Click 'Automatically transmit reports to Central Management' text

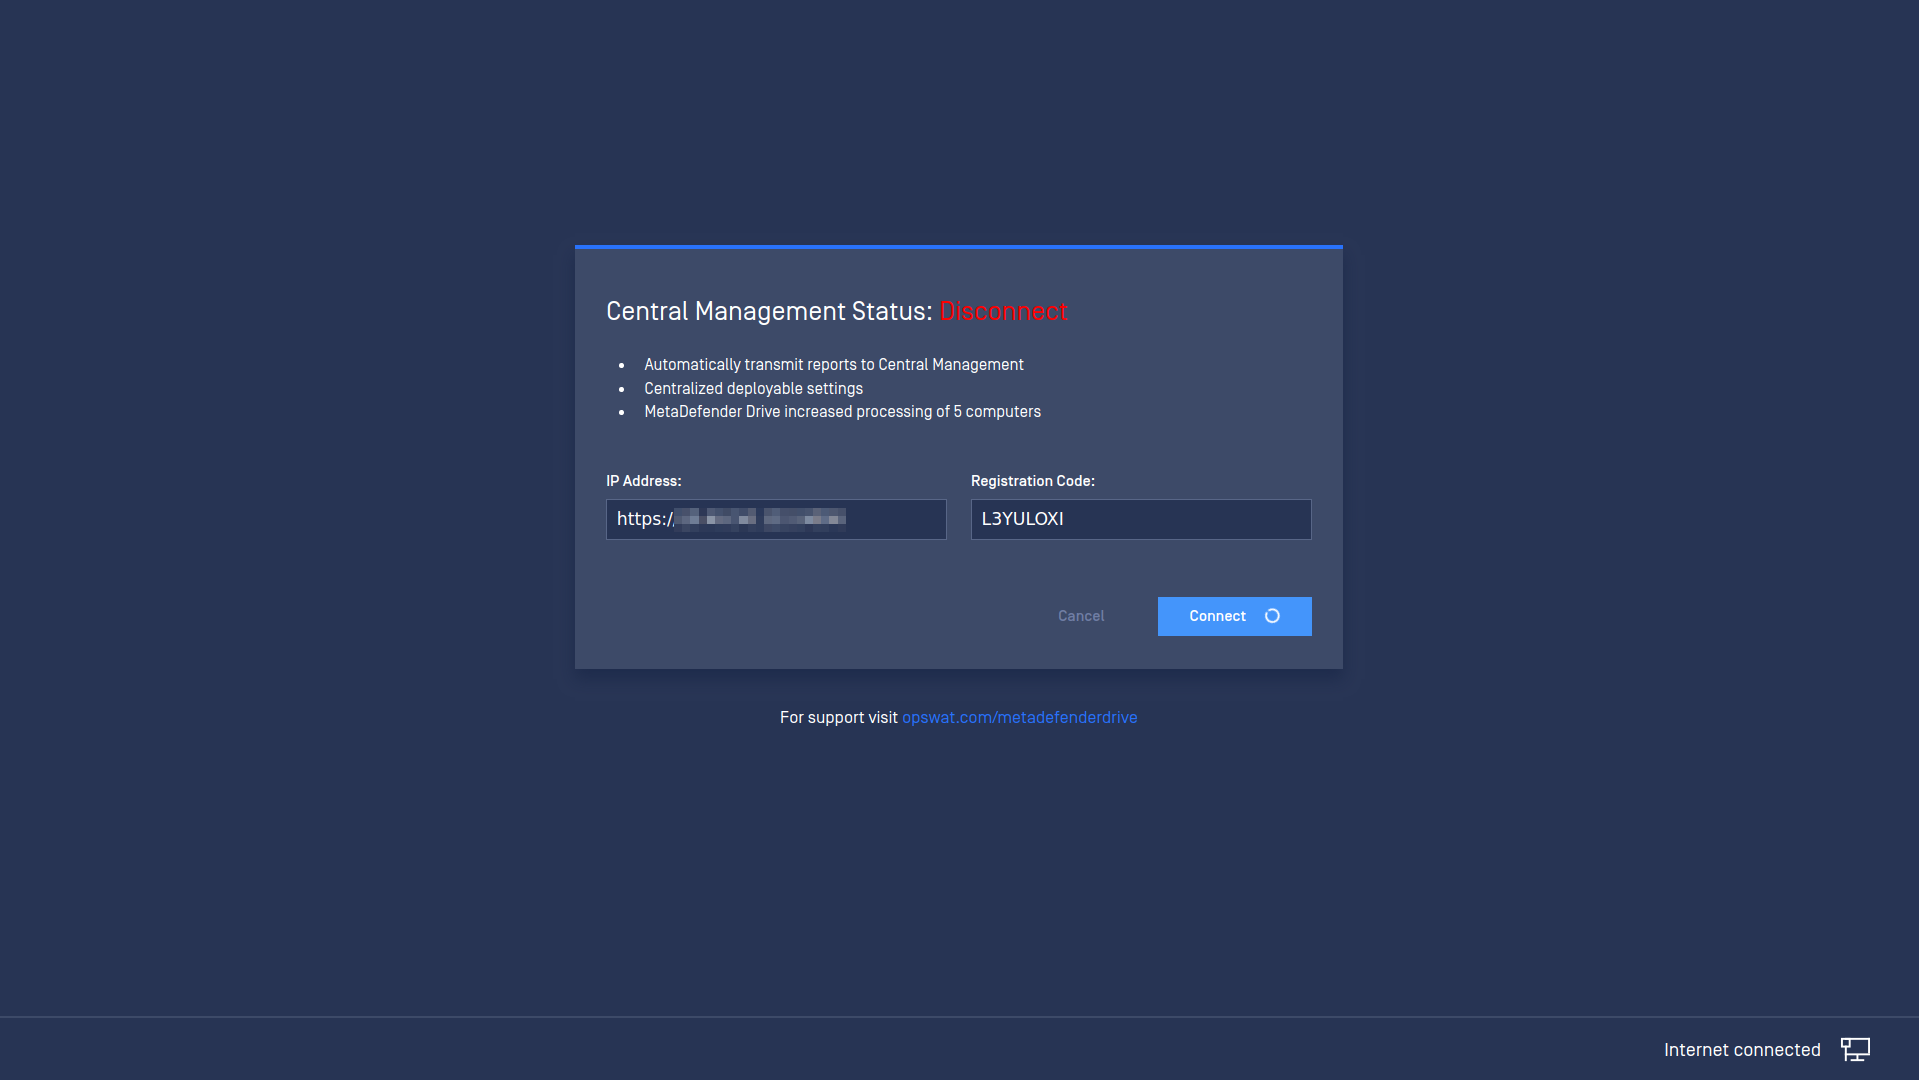(x=834, y=365)
